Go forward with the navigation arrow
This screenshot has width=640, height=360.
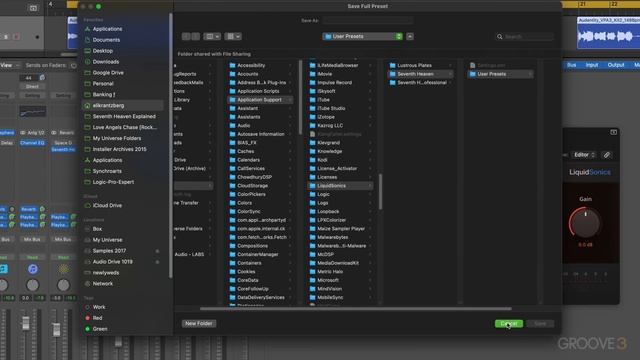(196, 37)
